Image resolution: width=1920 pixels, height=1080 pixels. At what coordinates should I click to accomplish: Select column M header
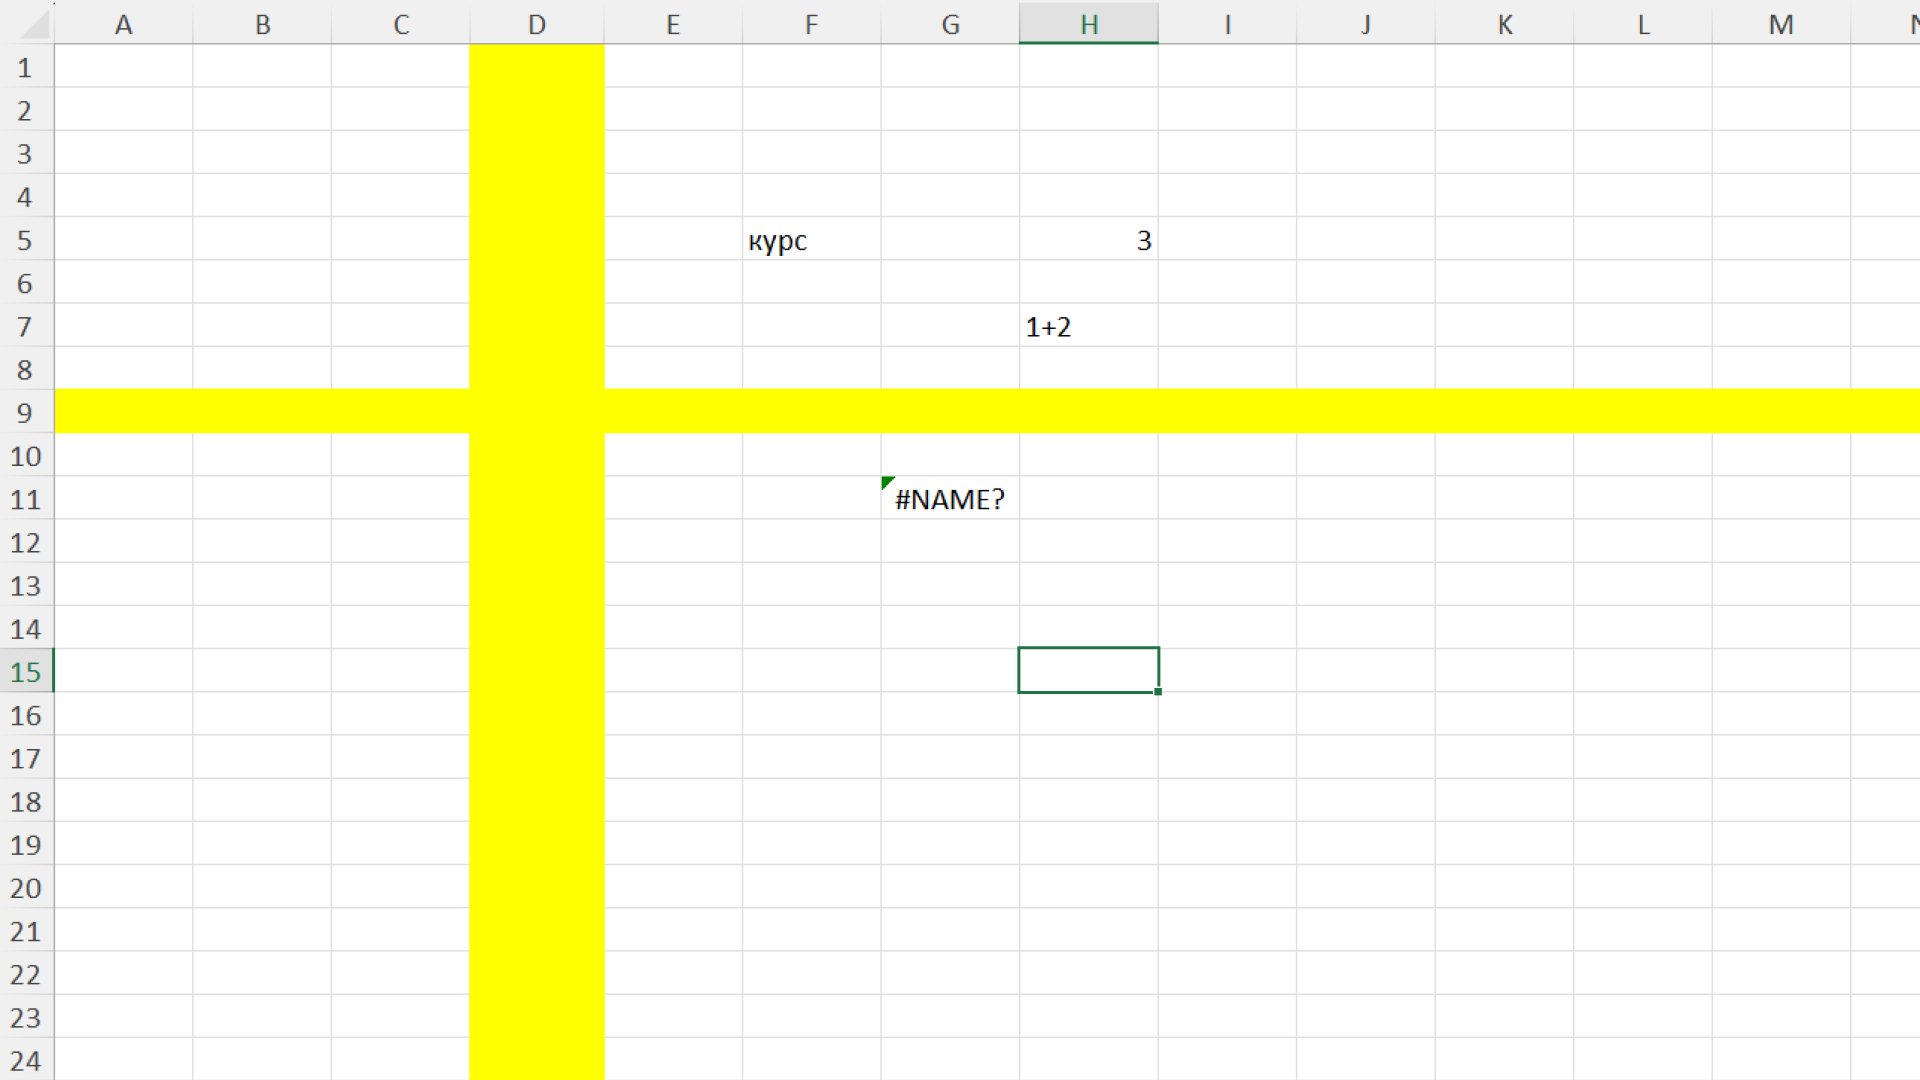pyautogui.click(x=1780, y=24)
